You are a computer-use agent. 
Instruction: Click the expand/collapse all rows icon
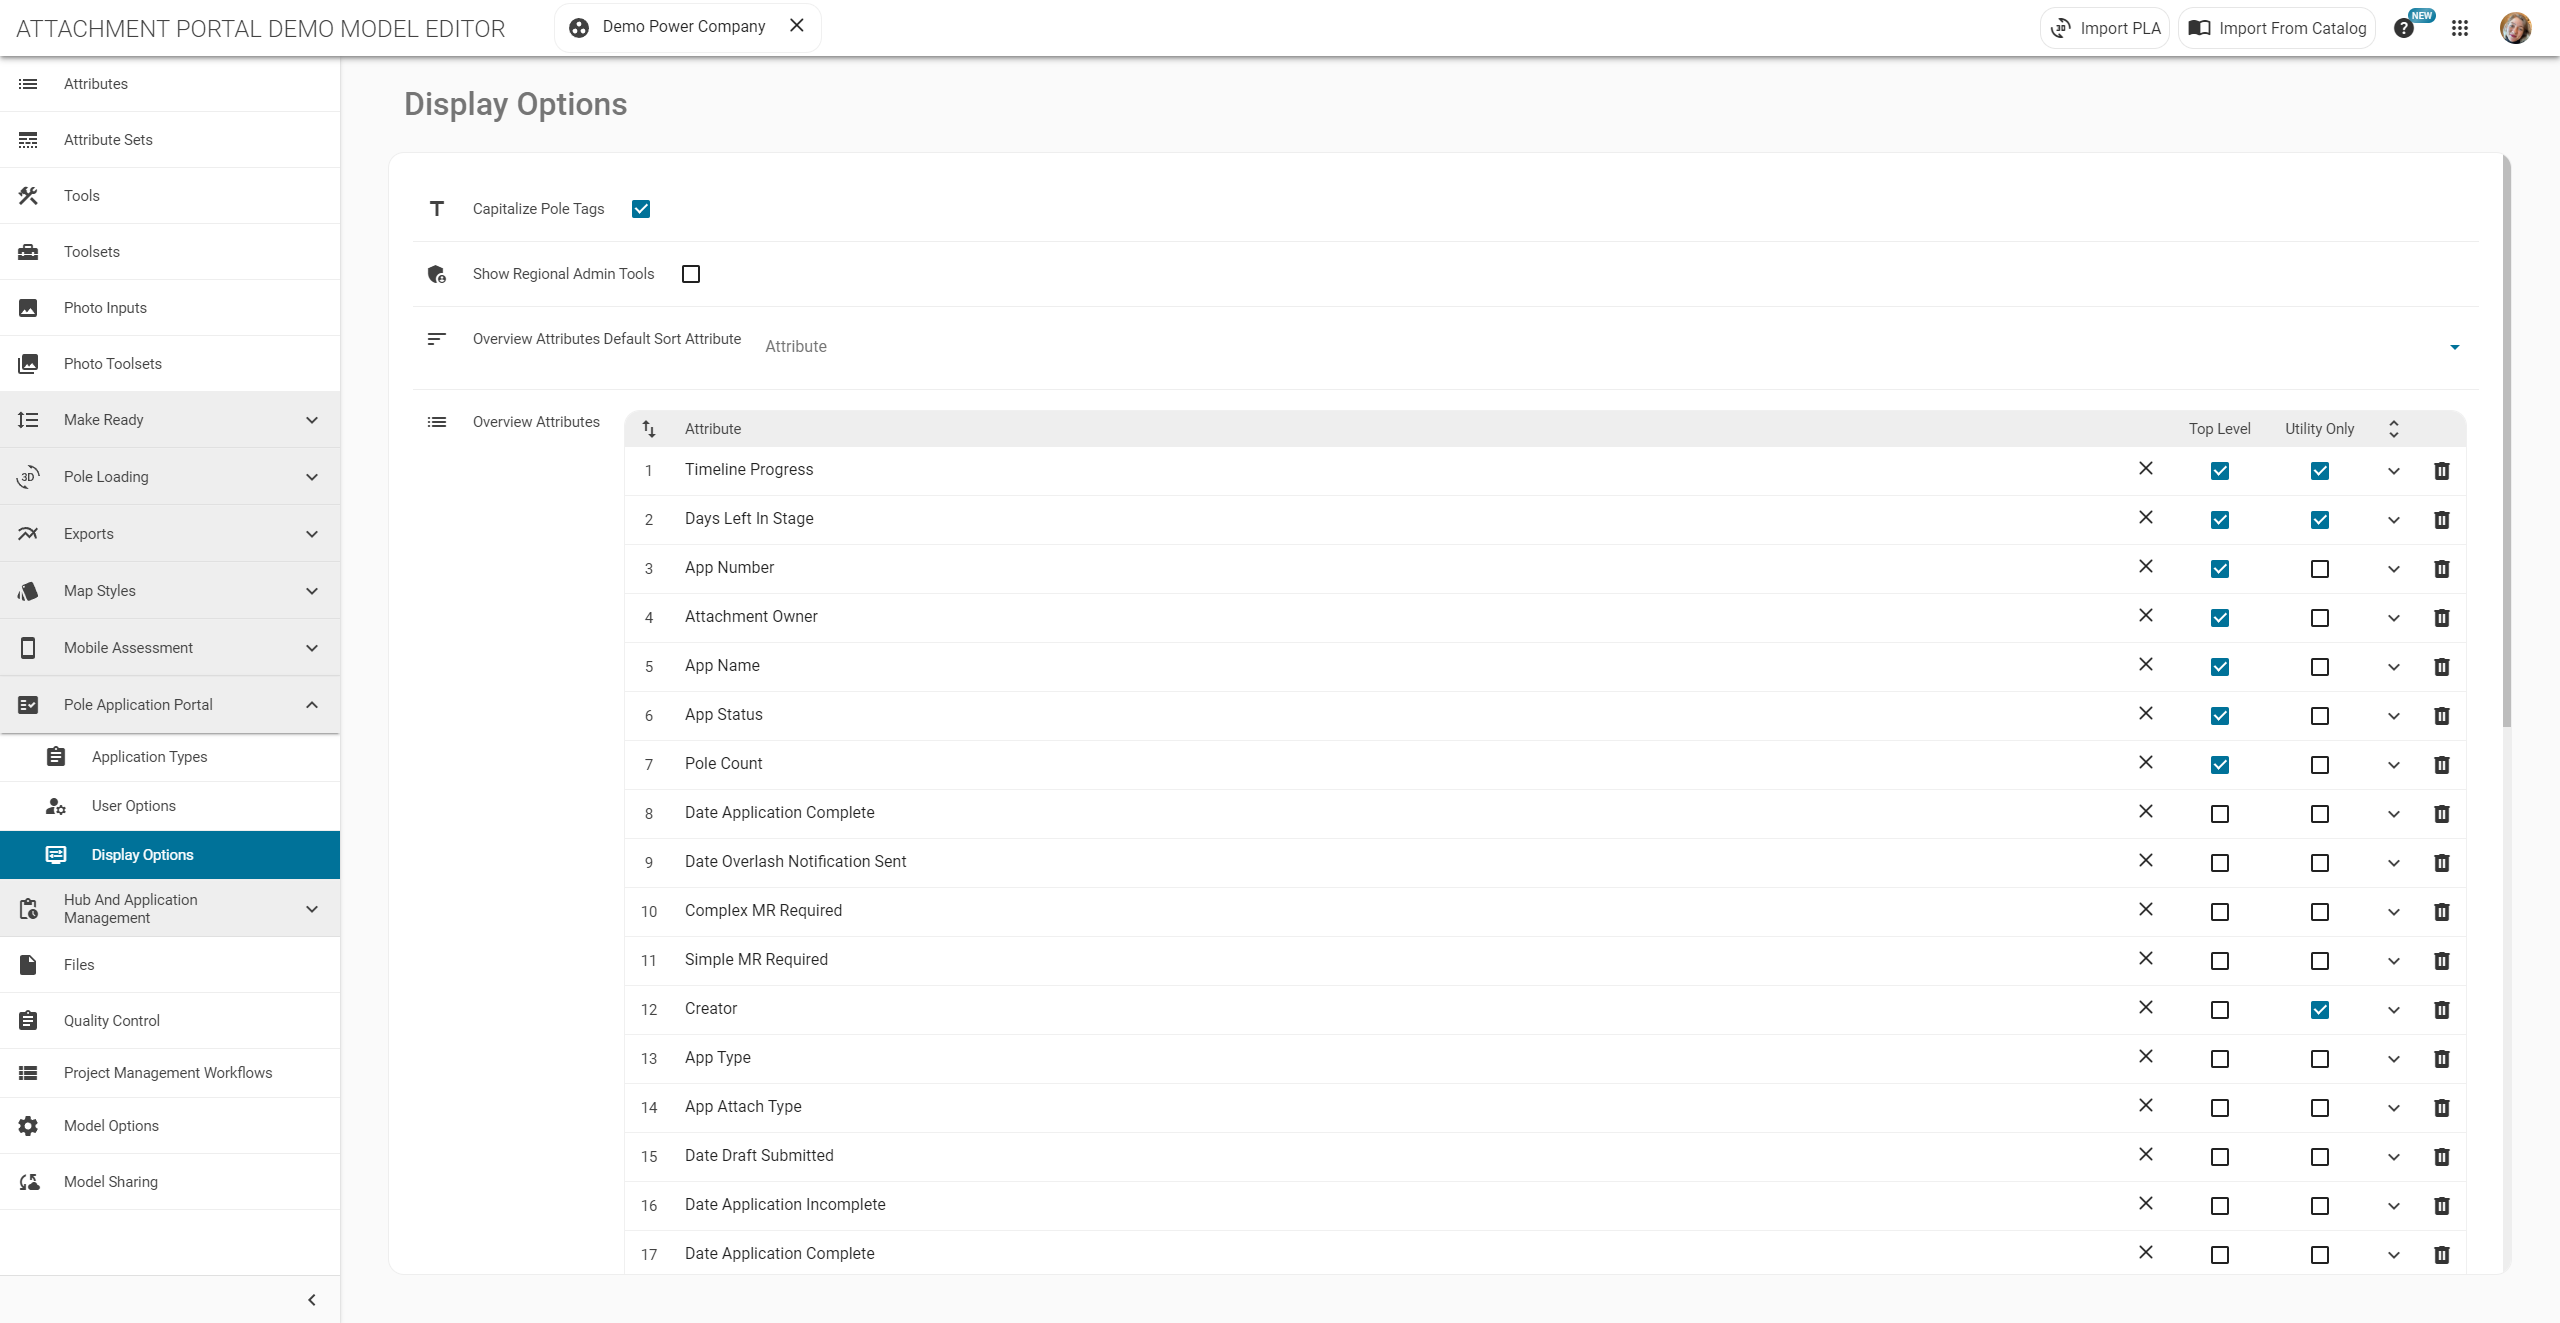(x=2393, y=429)
